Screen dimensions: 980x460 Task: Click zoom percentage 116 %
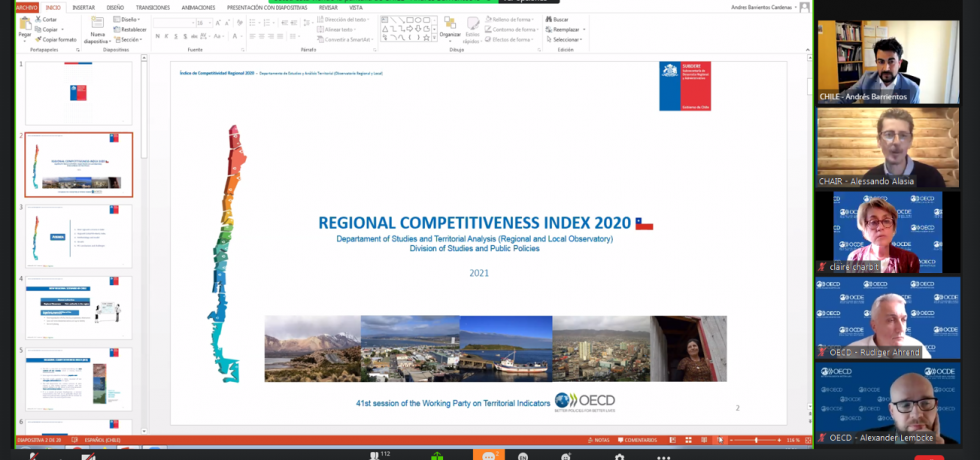click(792, 440)
